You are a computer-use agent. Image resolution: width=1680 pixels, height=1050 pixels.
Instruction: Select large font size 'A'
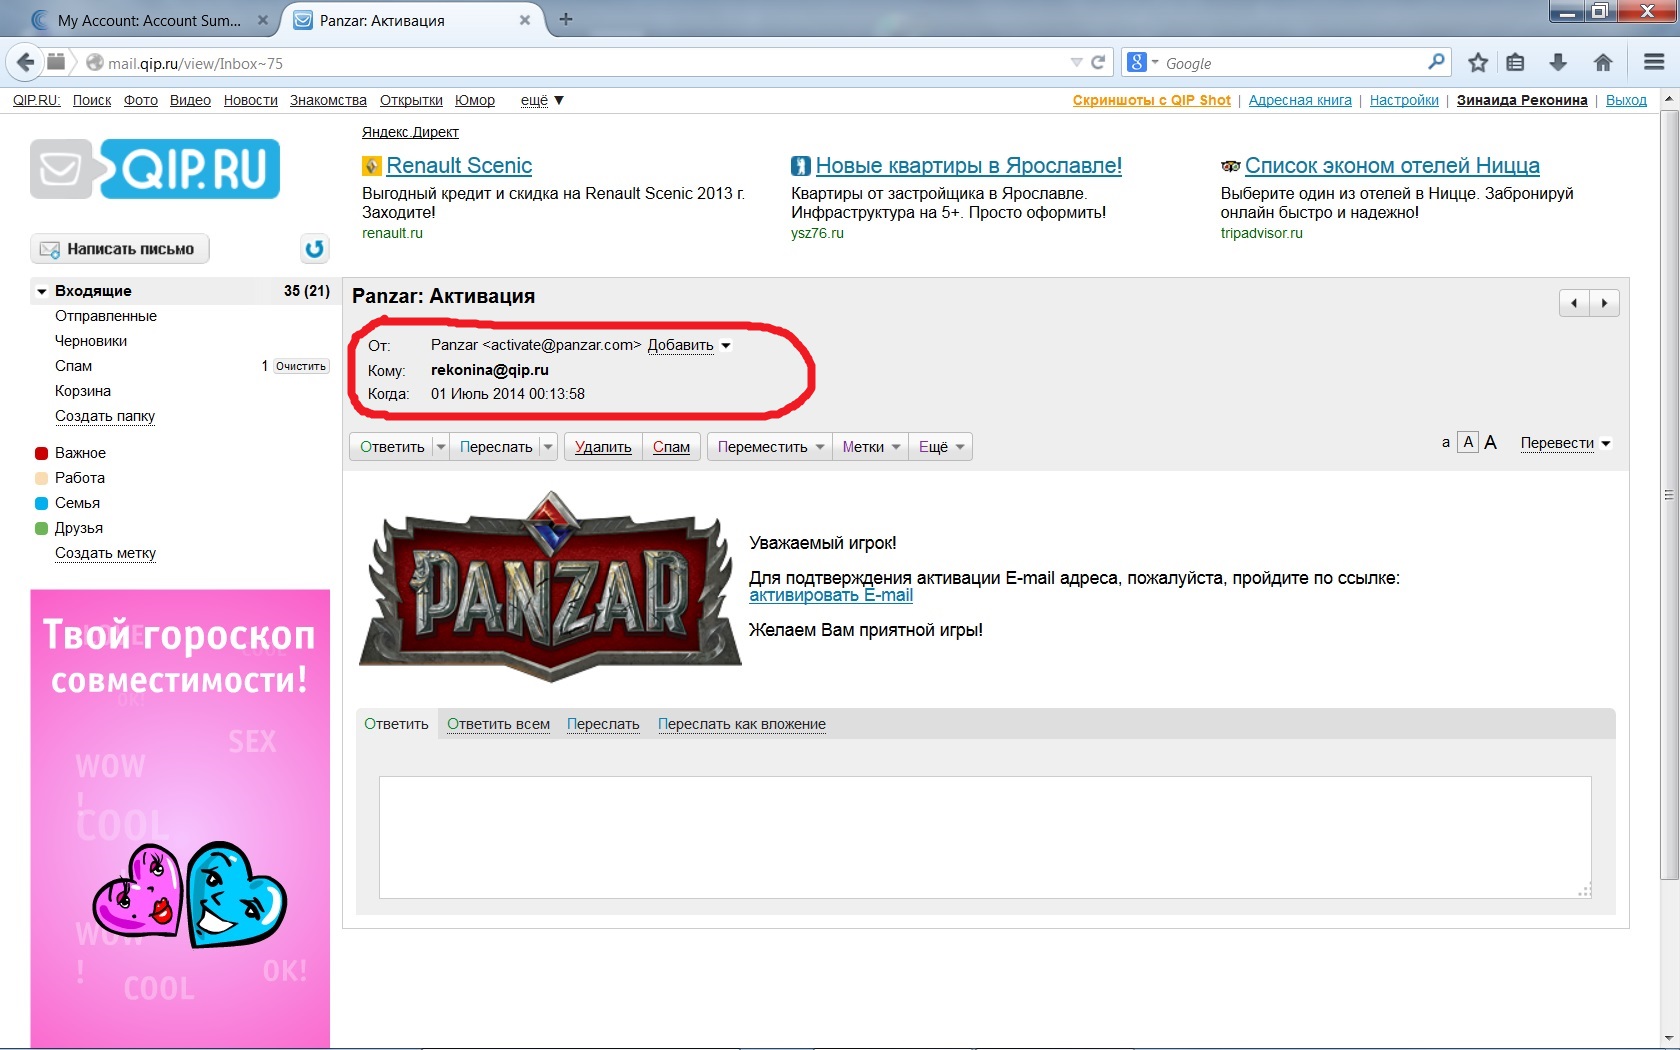1491,443
